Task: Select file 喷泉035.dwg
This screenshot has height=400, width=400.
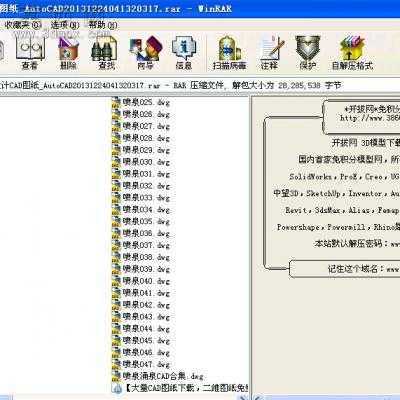Action: click(x=141, y=221)
